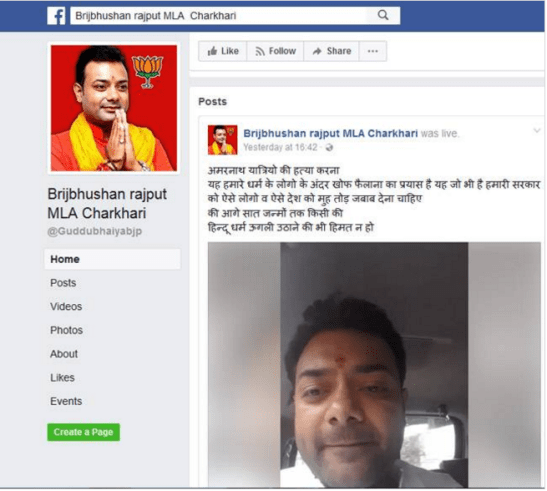Click the Facebook logo icon
Screen dimensions: 547x491
point(57,16)
